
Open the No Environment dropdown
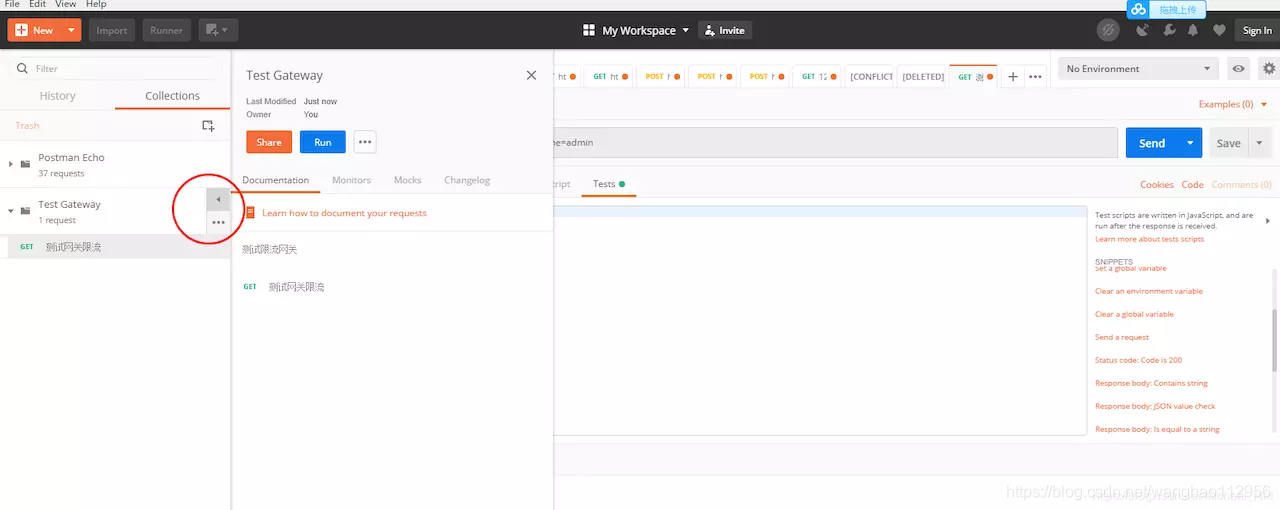(x=1138, y=69)
